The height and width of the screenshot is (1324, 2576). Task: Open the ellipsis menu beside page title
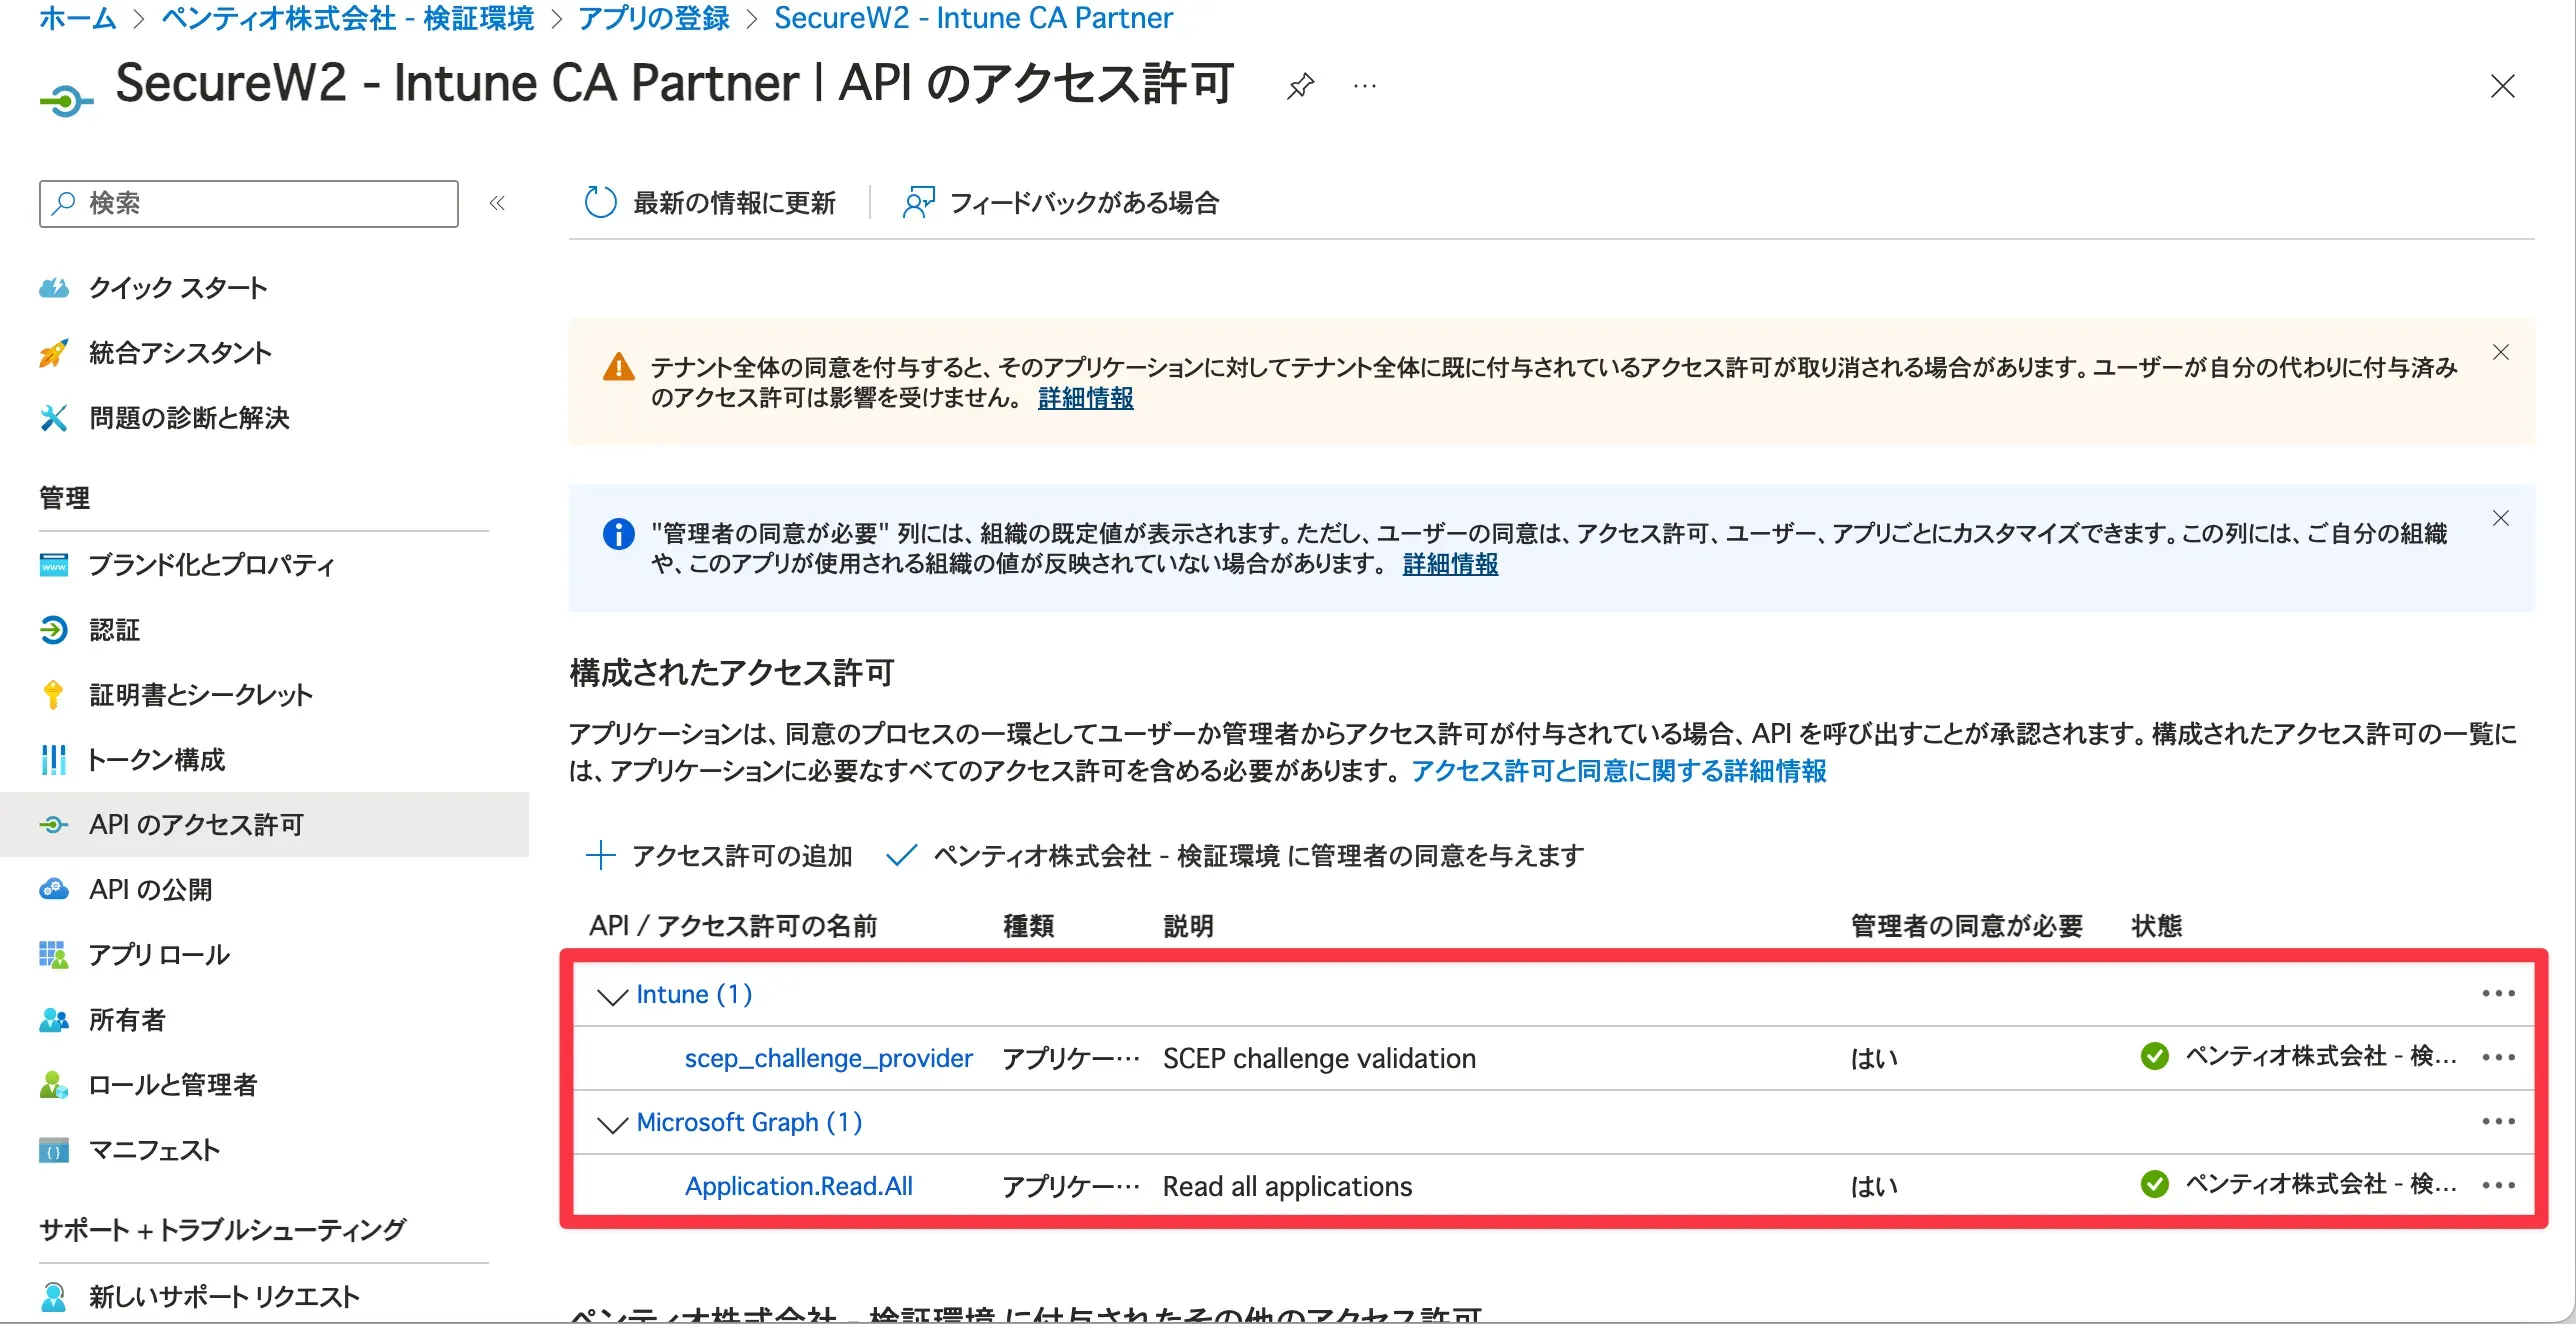[1364, 86]
